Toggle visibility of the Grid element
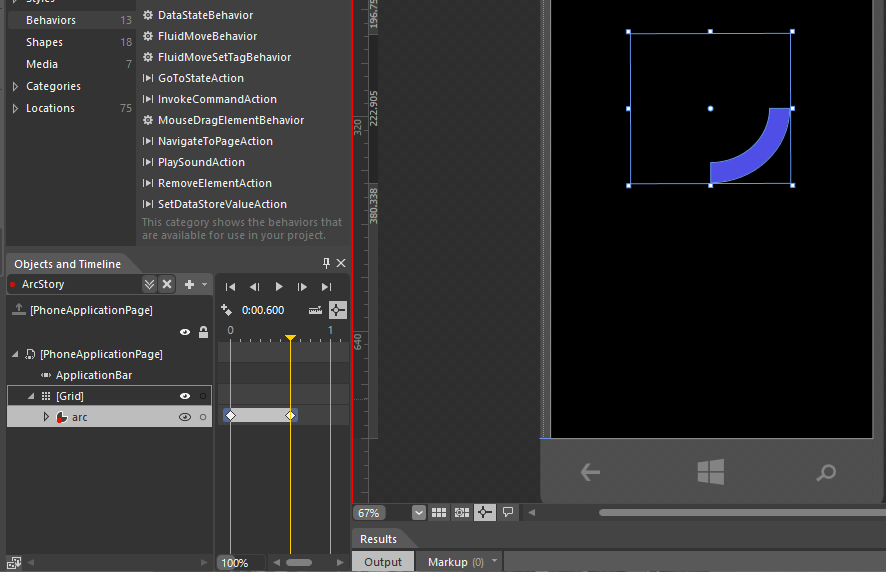886x572 pixels. 185,396
